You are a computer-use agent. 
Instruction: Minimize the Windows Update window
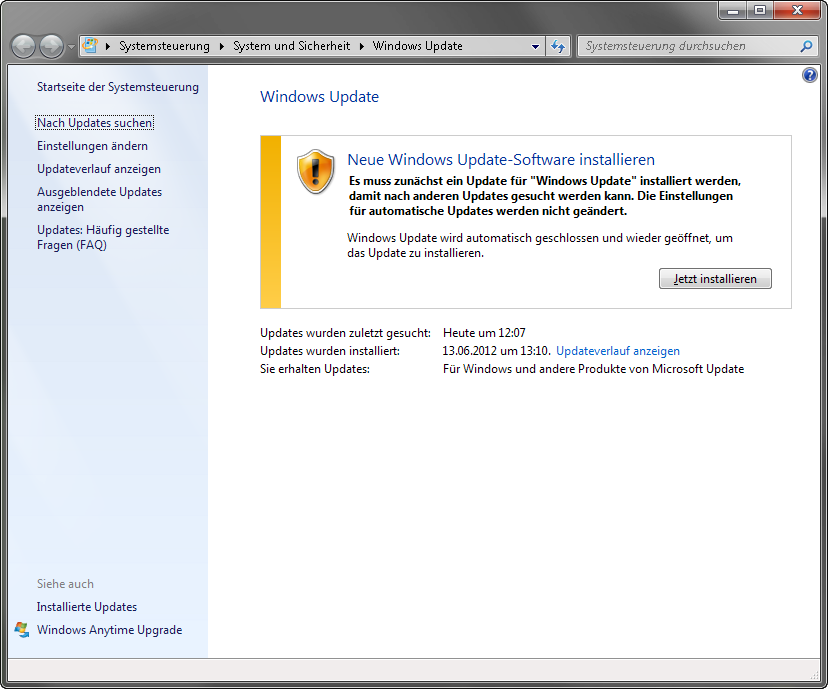coord(732,10)
